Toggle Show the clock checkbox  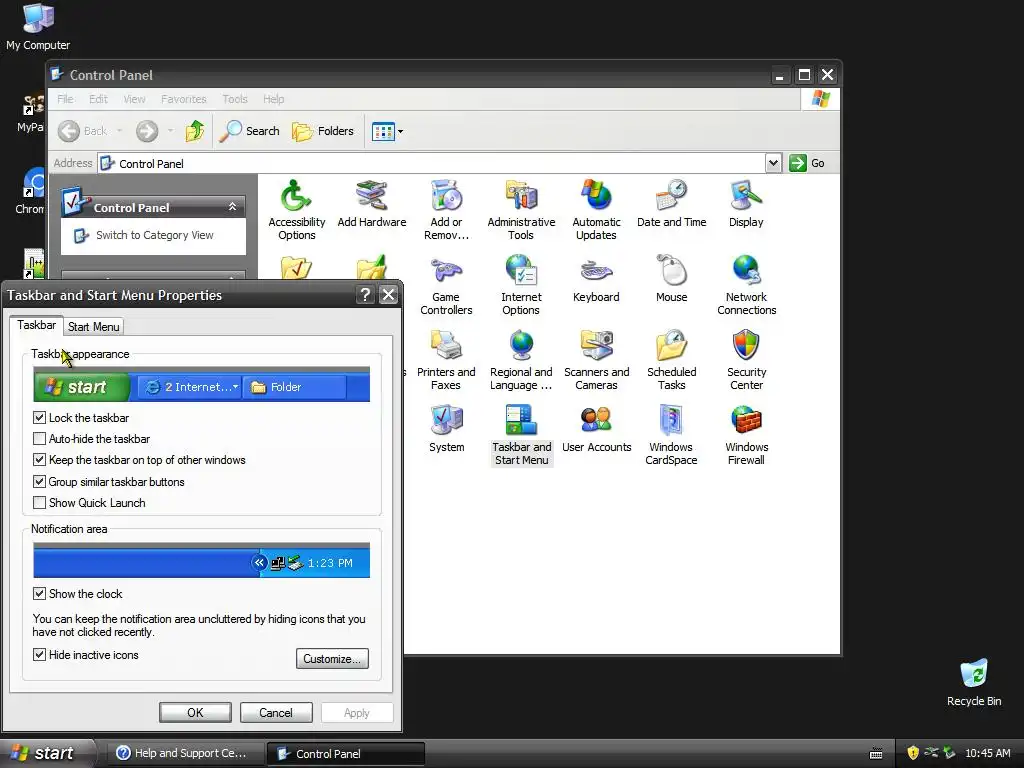pos(40,594)
